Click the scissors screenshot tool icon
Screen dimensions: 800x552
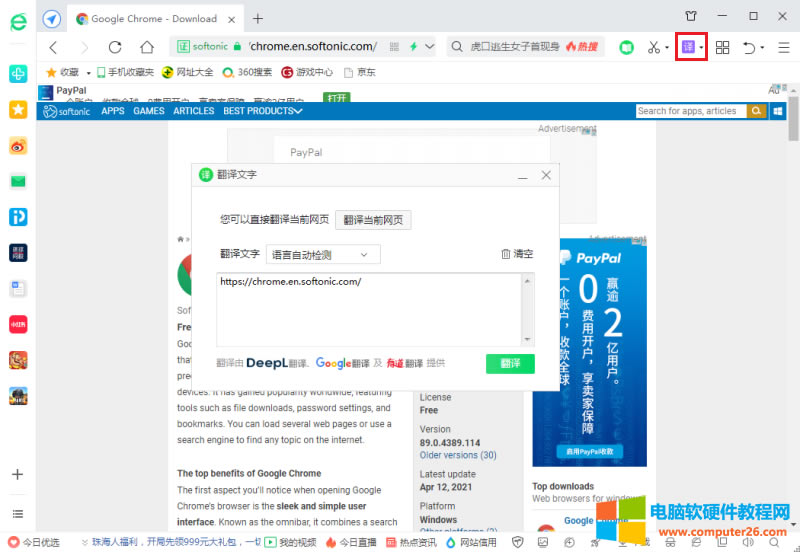click(x=653, y=47)
